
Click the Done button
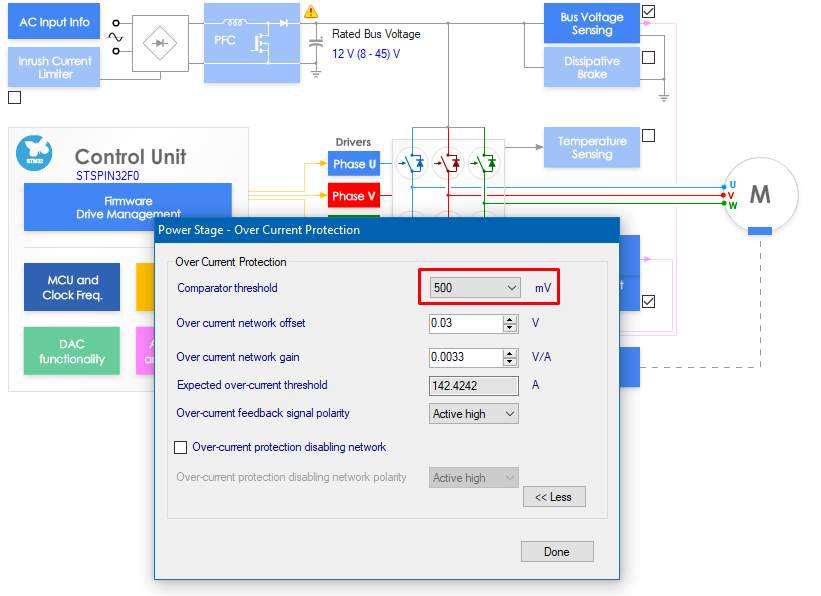pyautogui.click(x=557, y=551)
